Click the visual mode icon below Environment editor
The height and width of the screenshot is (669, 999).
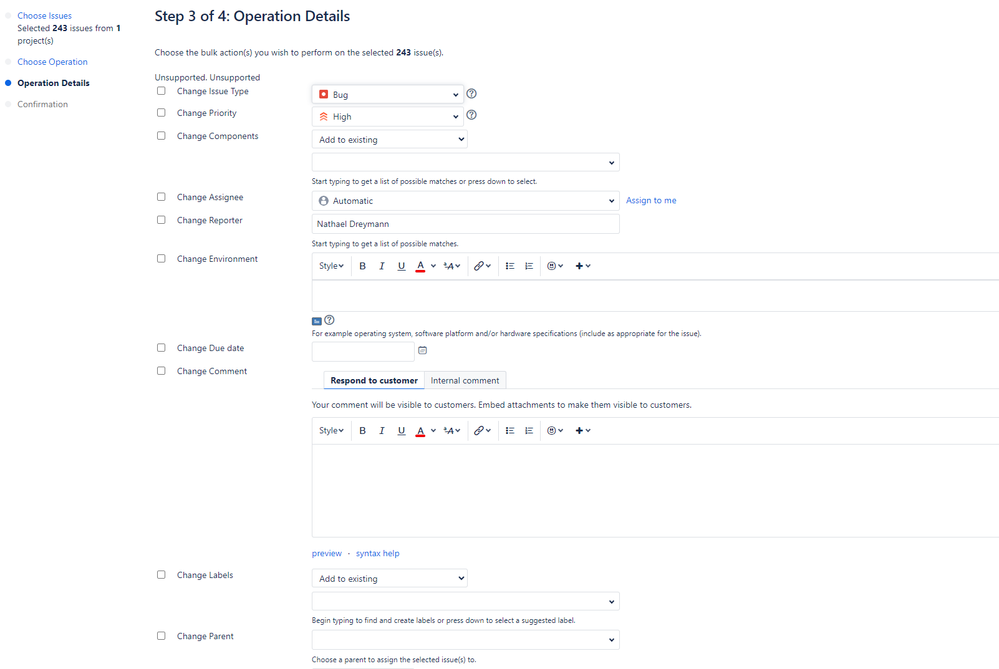click(317, 321)
